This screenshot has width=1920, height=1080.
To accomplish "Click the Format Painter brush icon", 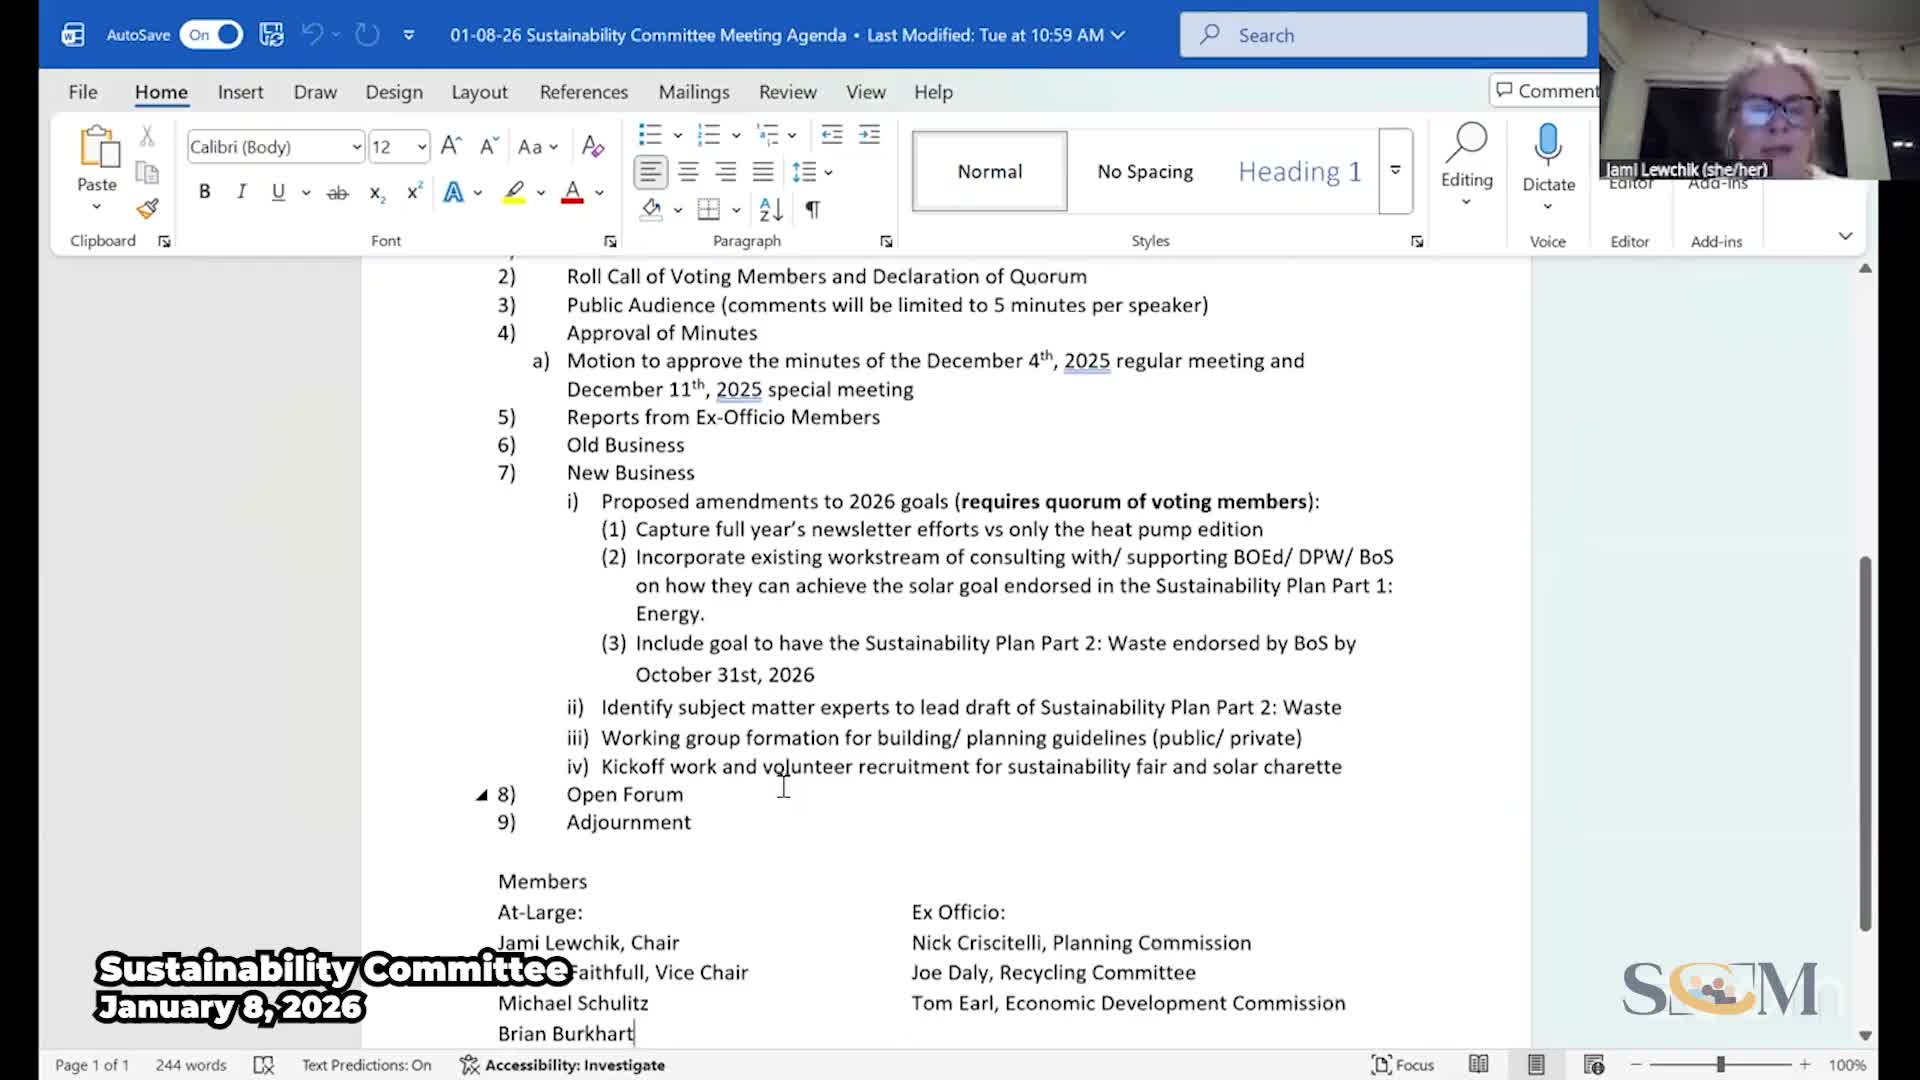I will pyautogui.click(x=147, y=209).
